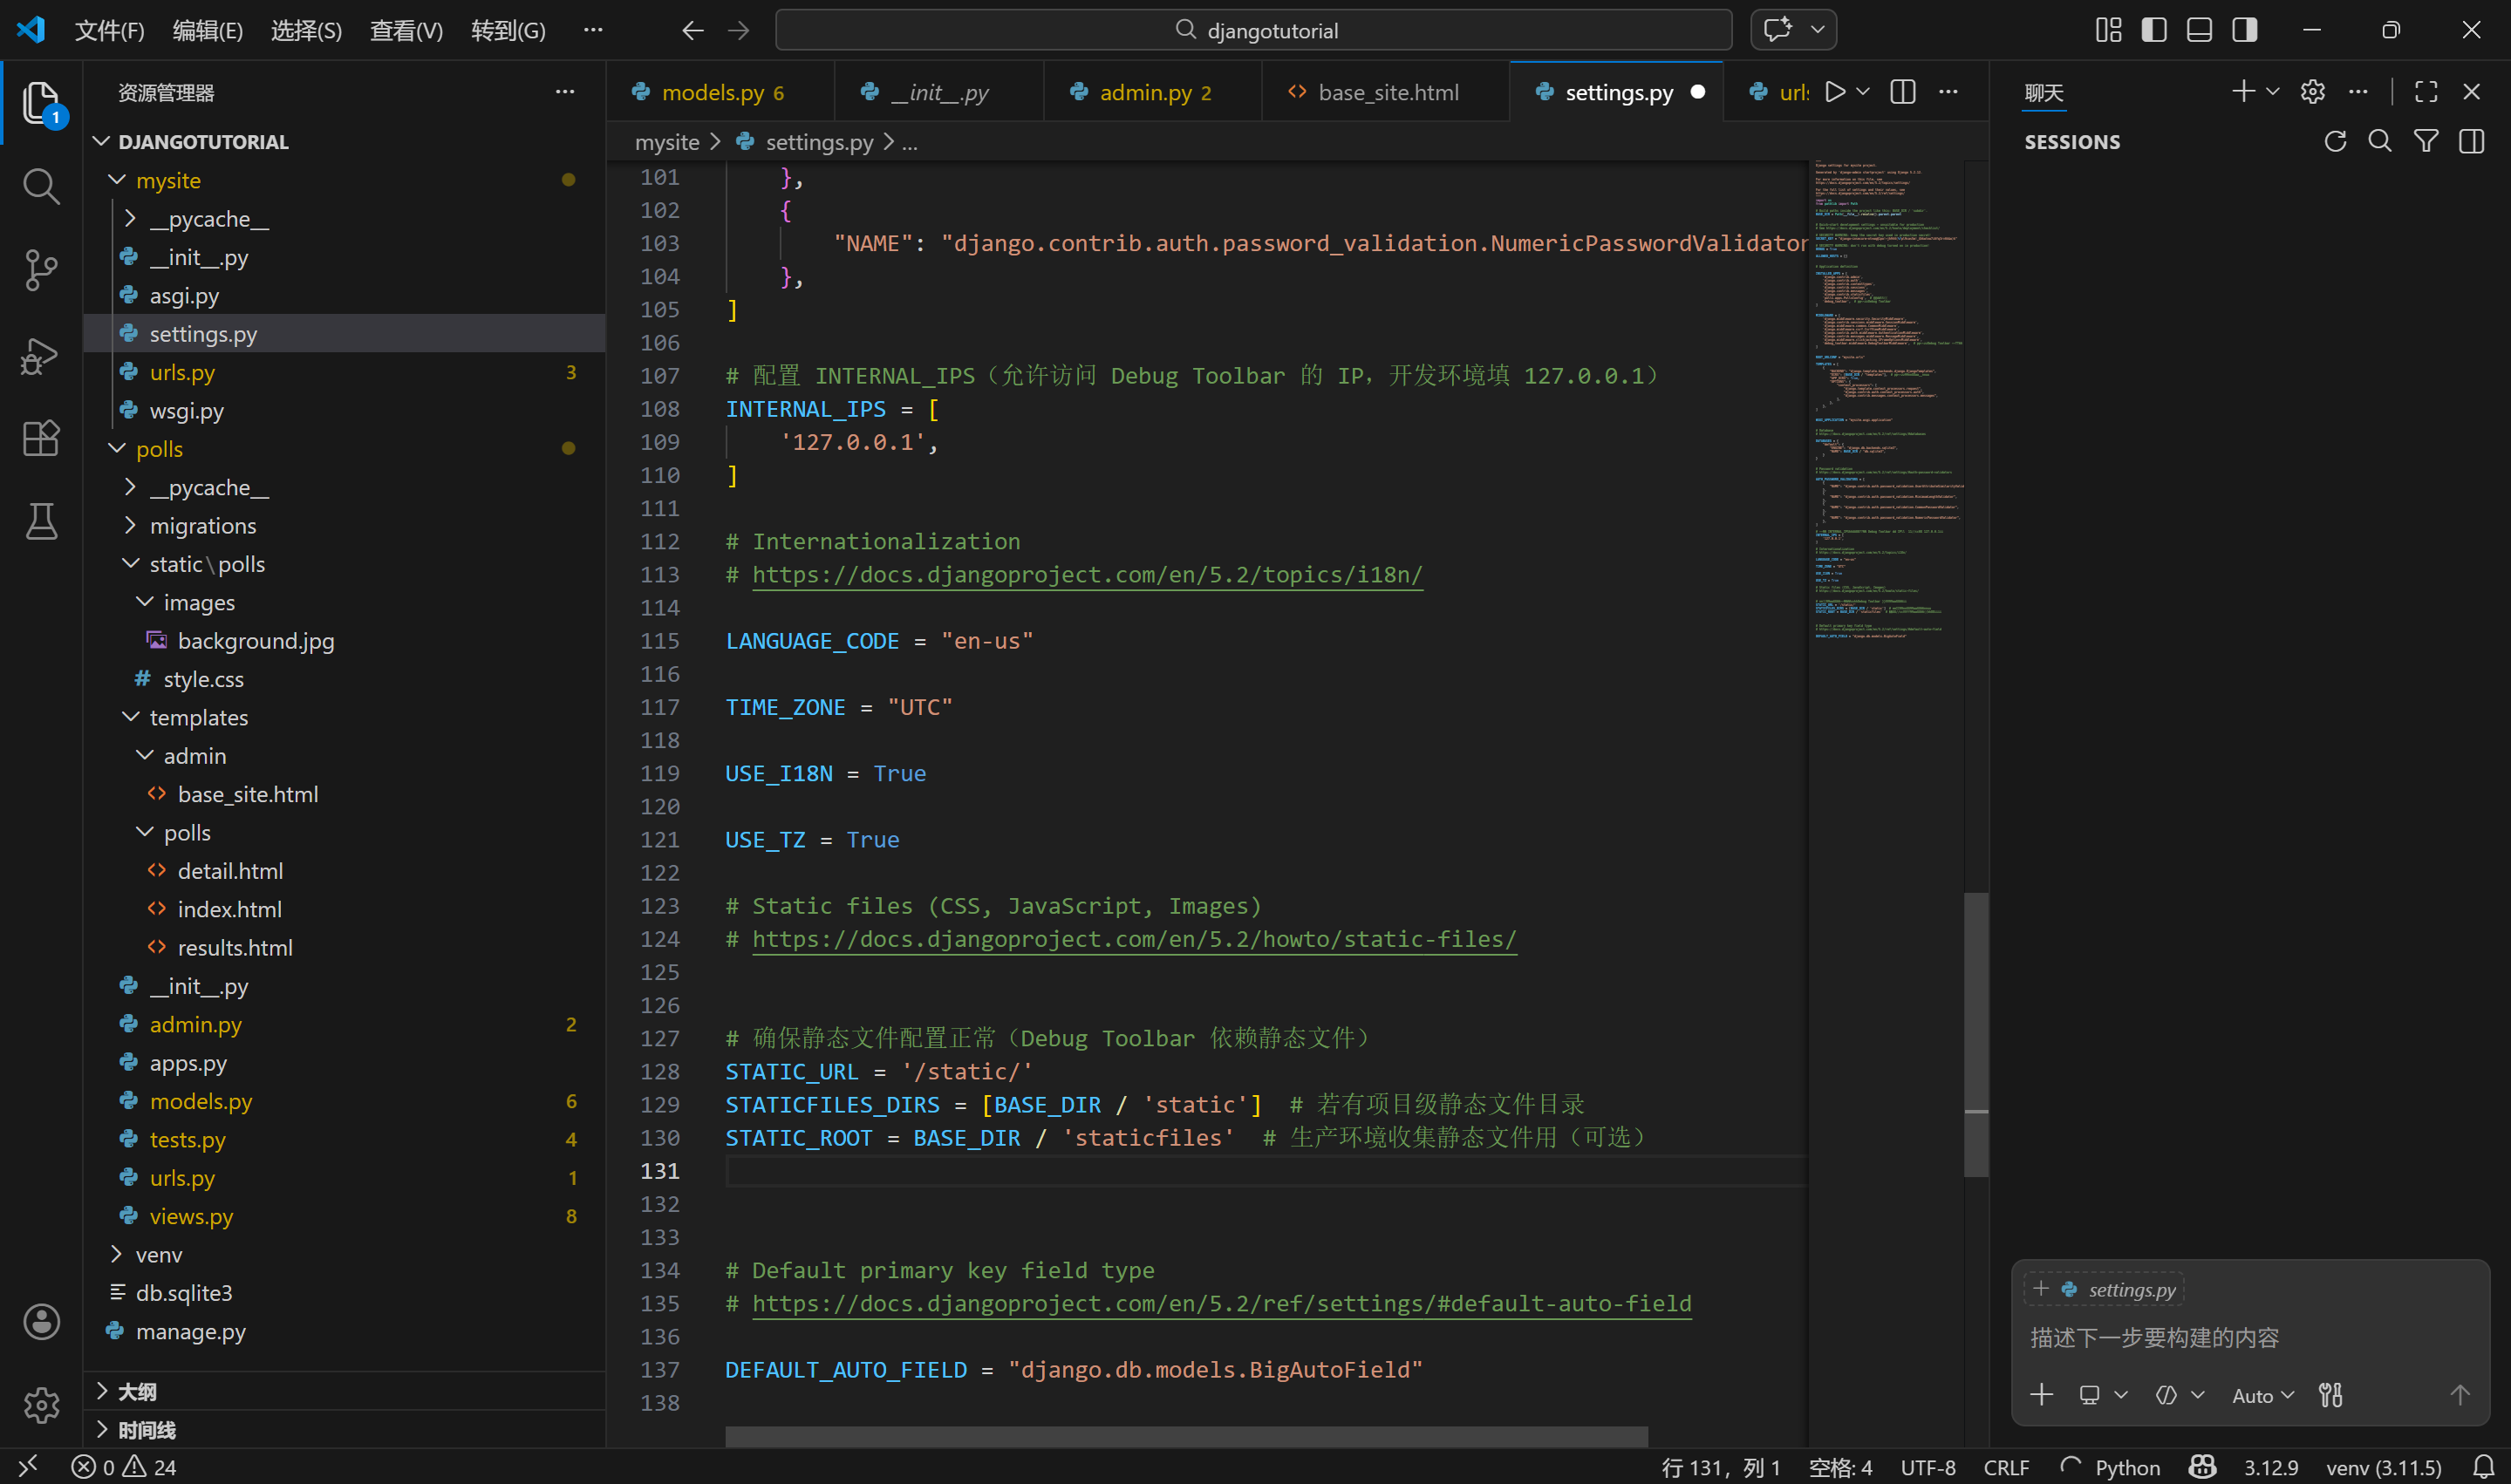
Task: Toggle the bottom panel layout button
Action: (x=2199, y=30)
